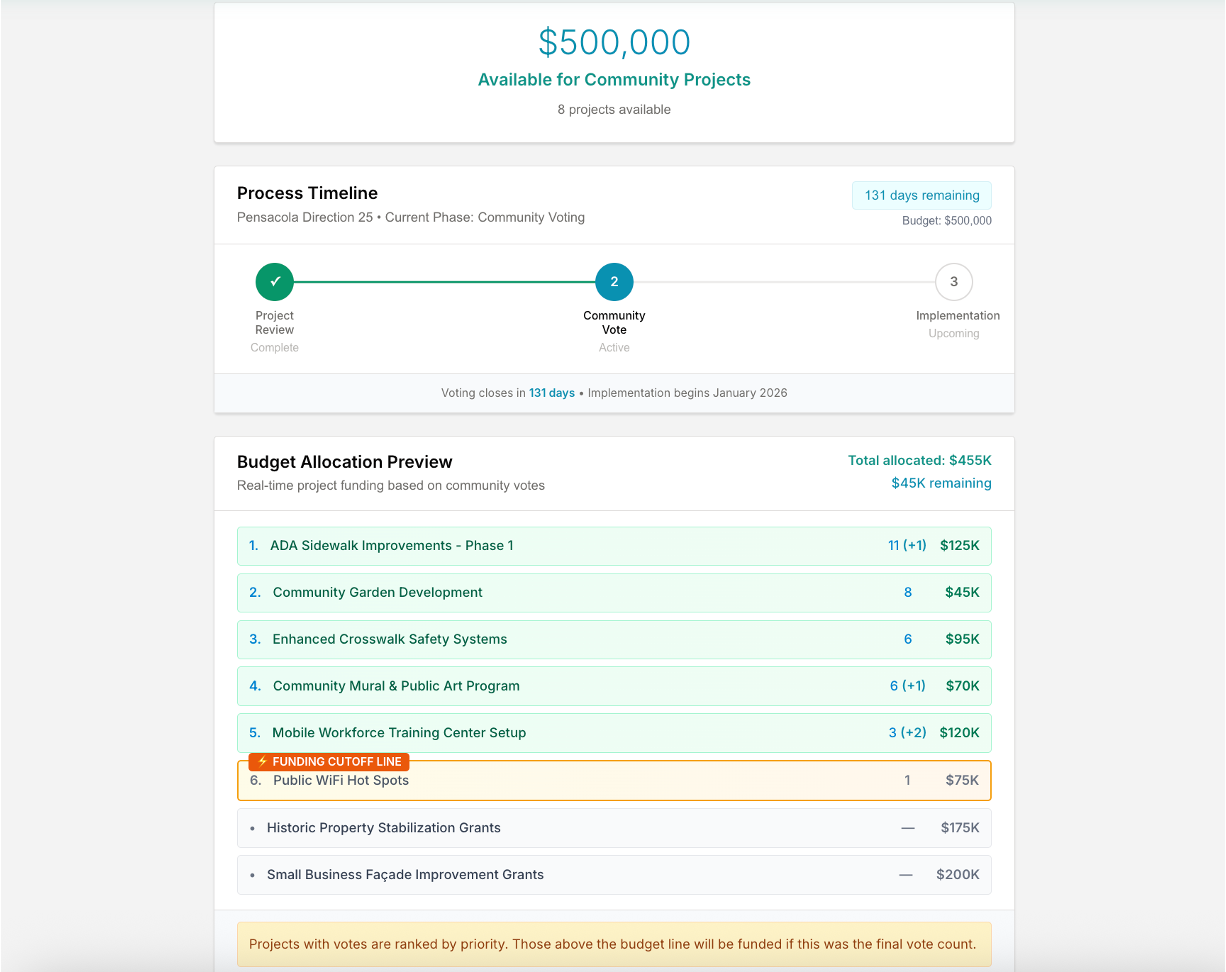
Task: Select the Community Garden Development project
Action: click(377, 593)
